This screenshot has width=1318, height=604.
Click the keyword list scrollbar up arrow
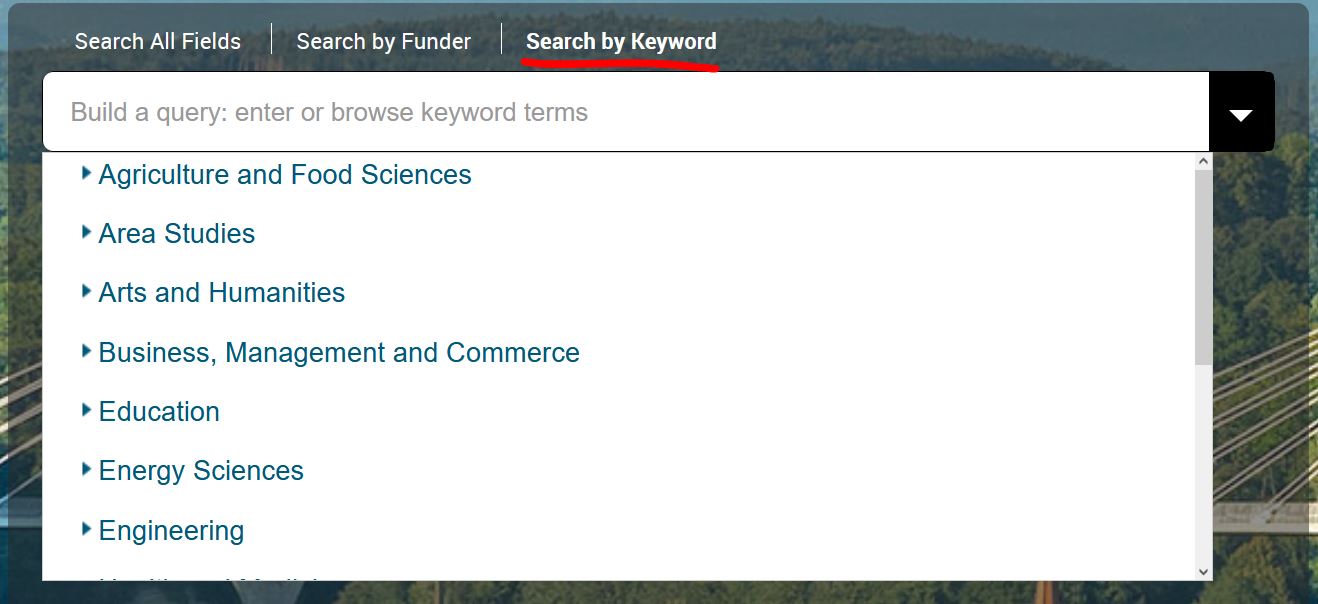[1203, 161]
